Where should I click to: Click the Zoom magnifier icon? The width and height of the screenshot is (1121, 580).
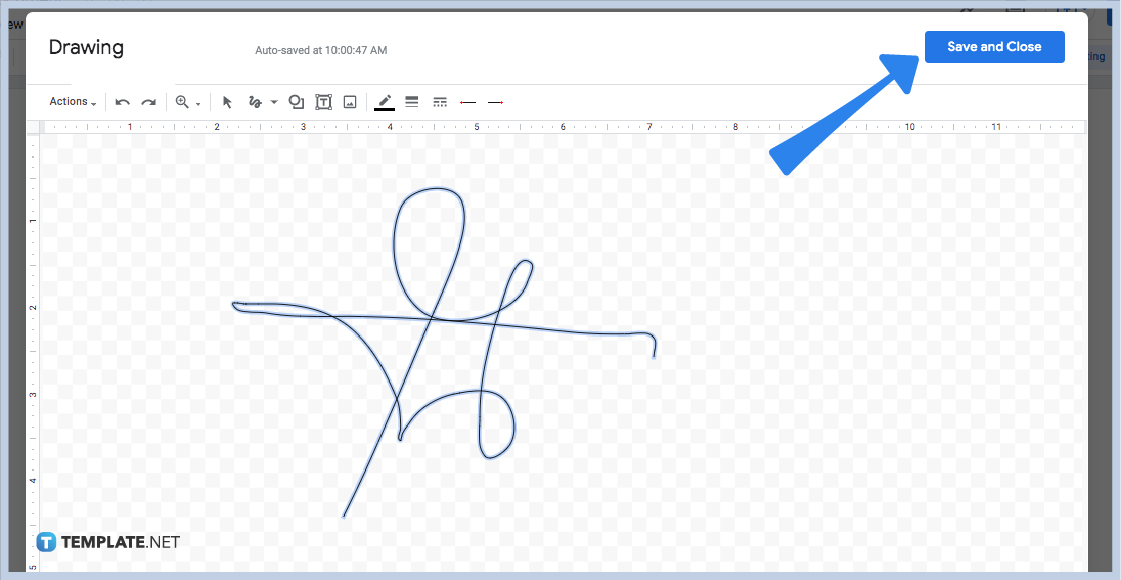click(x=182, y=101)
